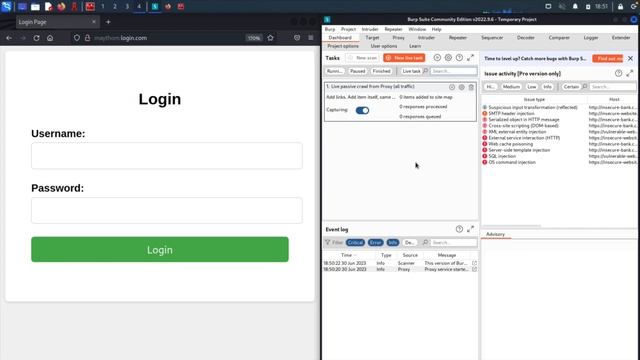Click inside the Password input field
This screenshot has height=360, width=640.
point(167,210)
